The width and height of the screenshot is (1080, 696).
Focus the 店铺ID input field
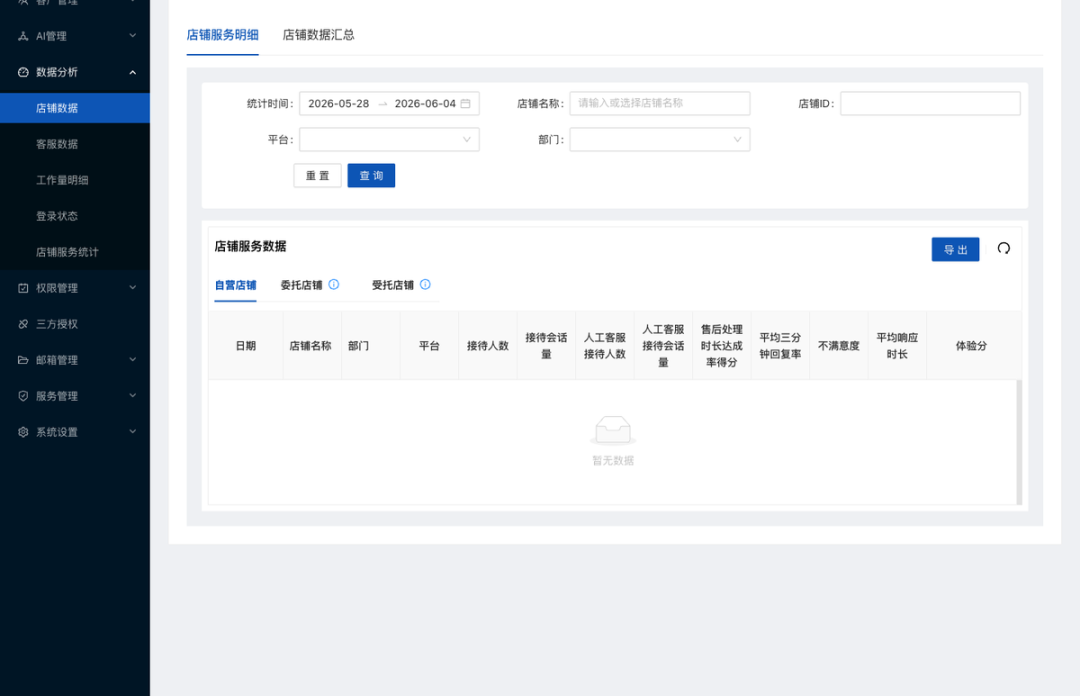930,103
